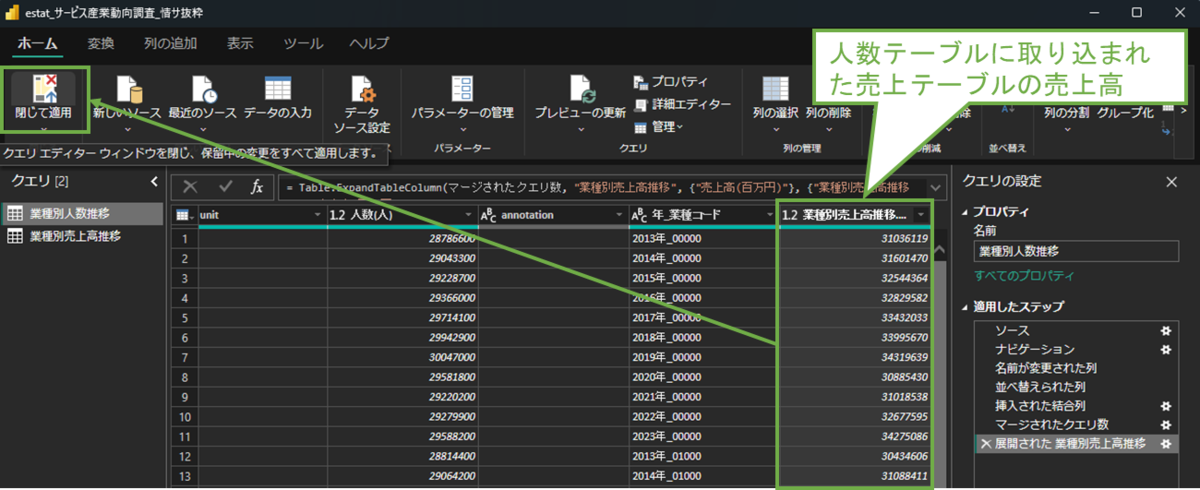Open the 閉じて適用 dropdown arrow
1200x490 pixels.
(x=44, y=129)
